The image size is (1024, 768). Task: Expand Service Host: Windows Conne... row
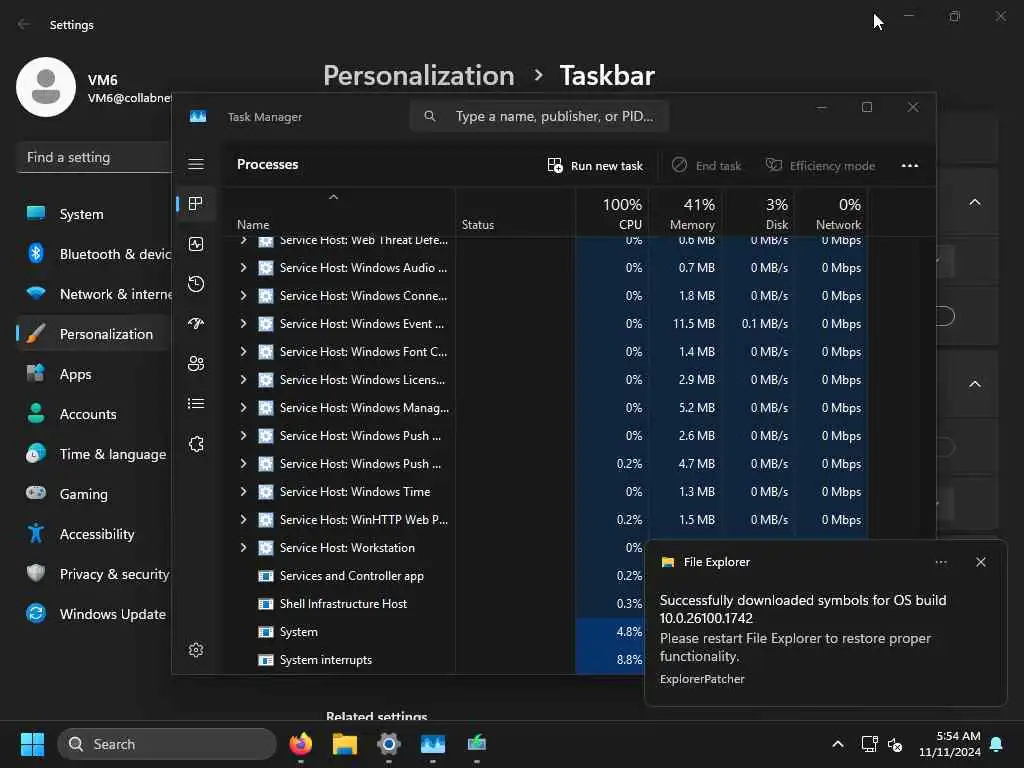pos(243,296)
